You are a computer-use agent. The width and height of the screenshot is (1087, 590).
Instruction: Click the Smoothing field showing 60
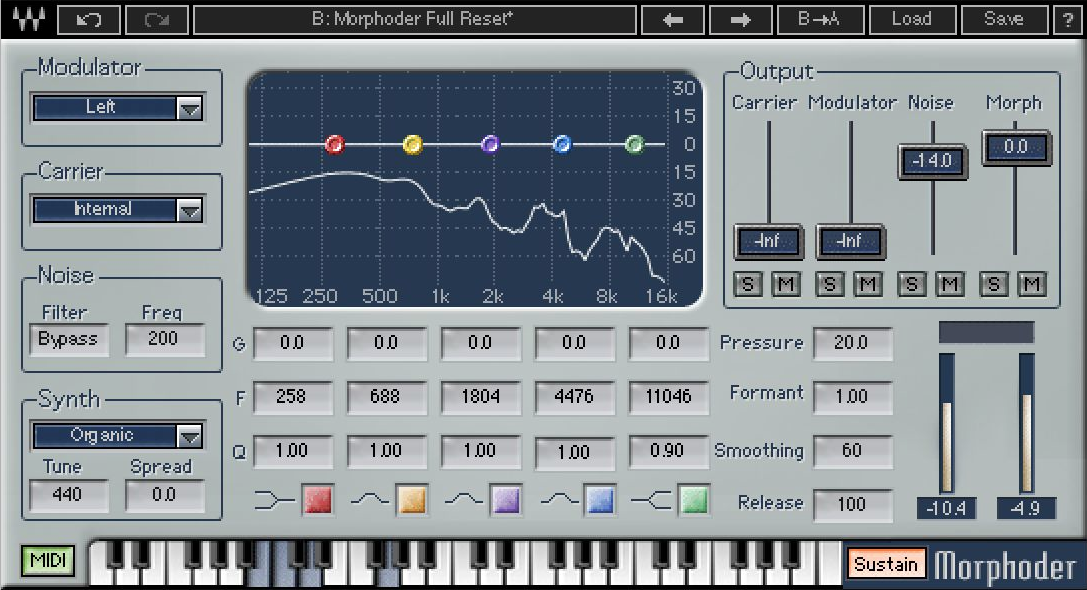coord(852,451)
